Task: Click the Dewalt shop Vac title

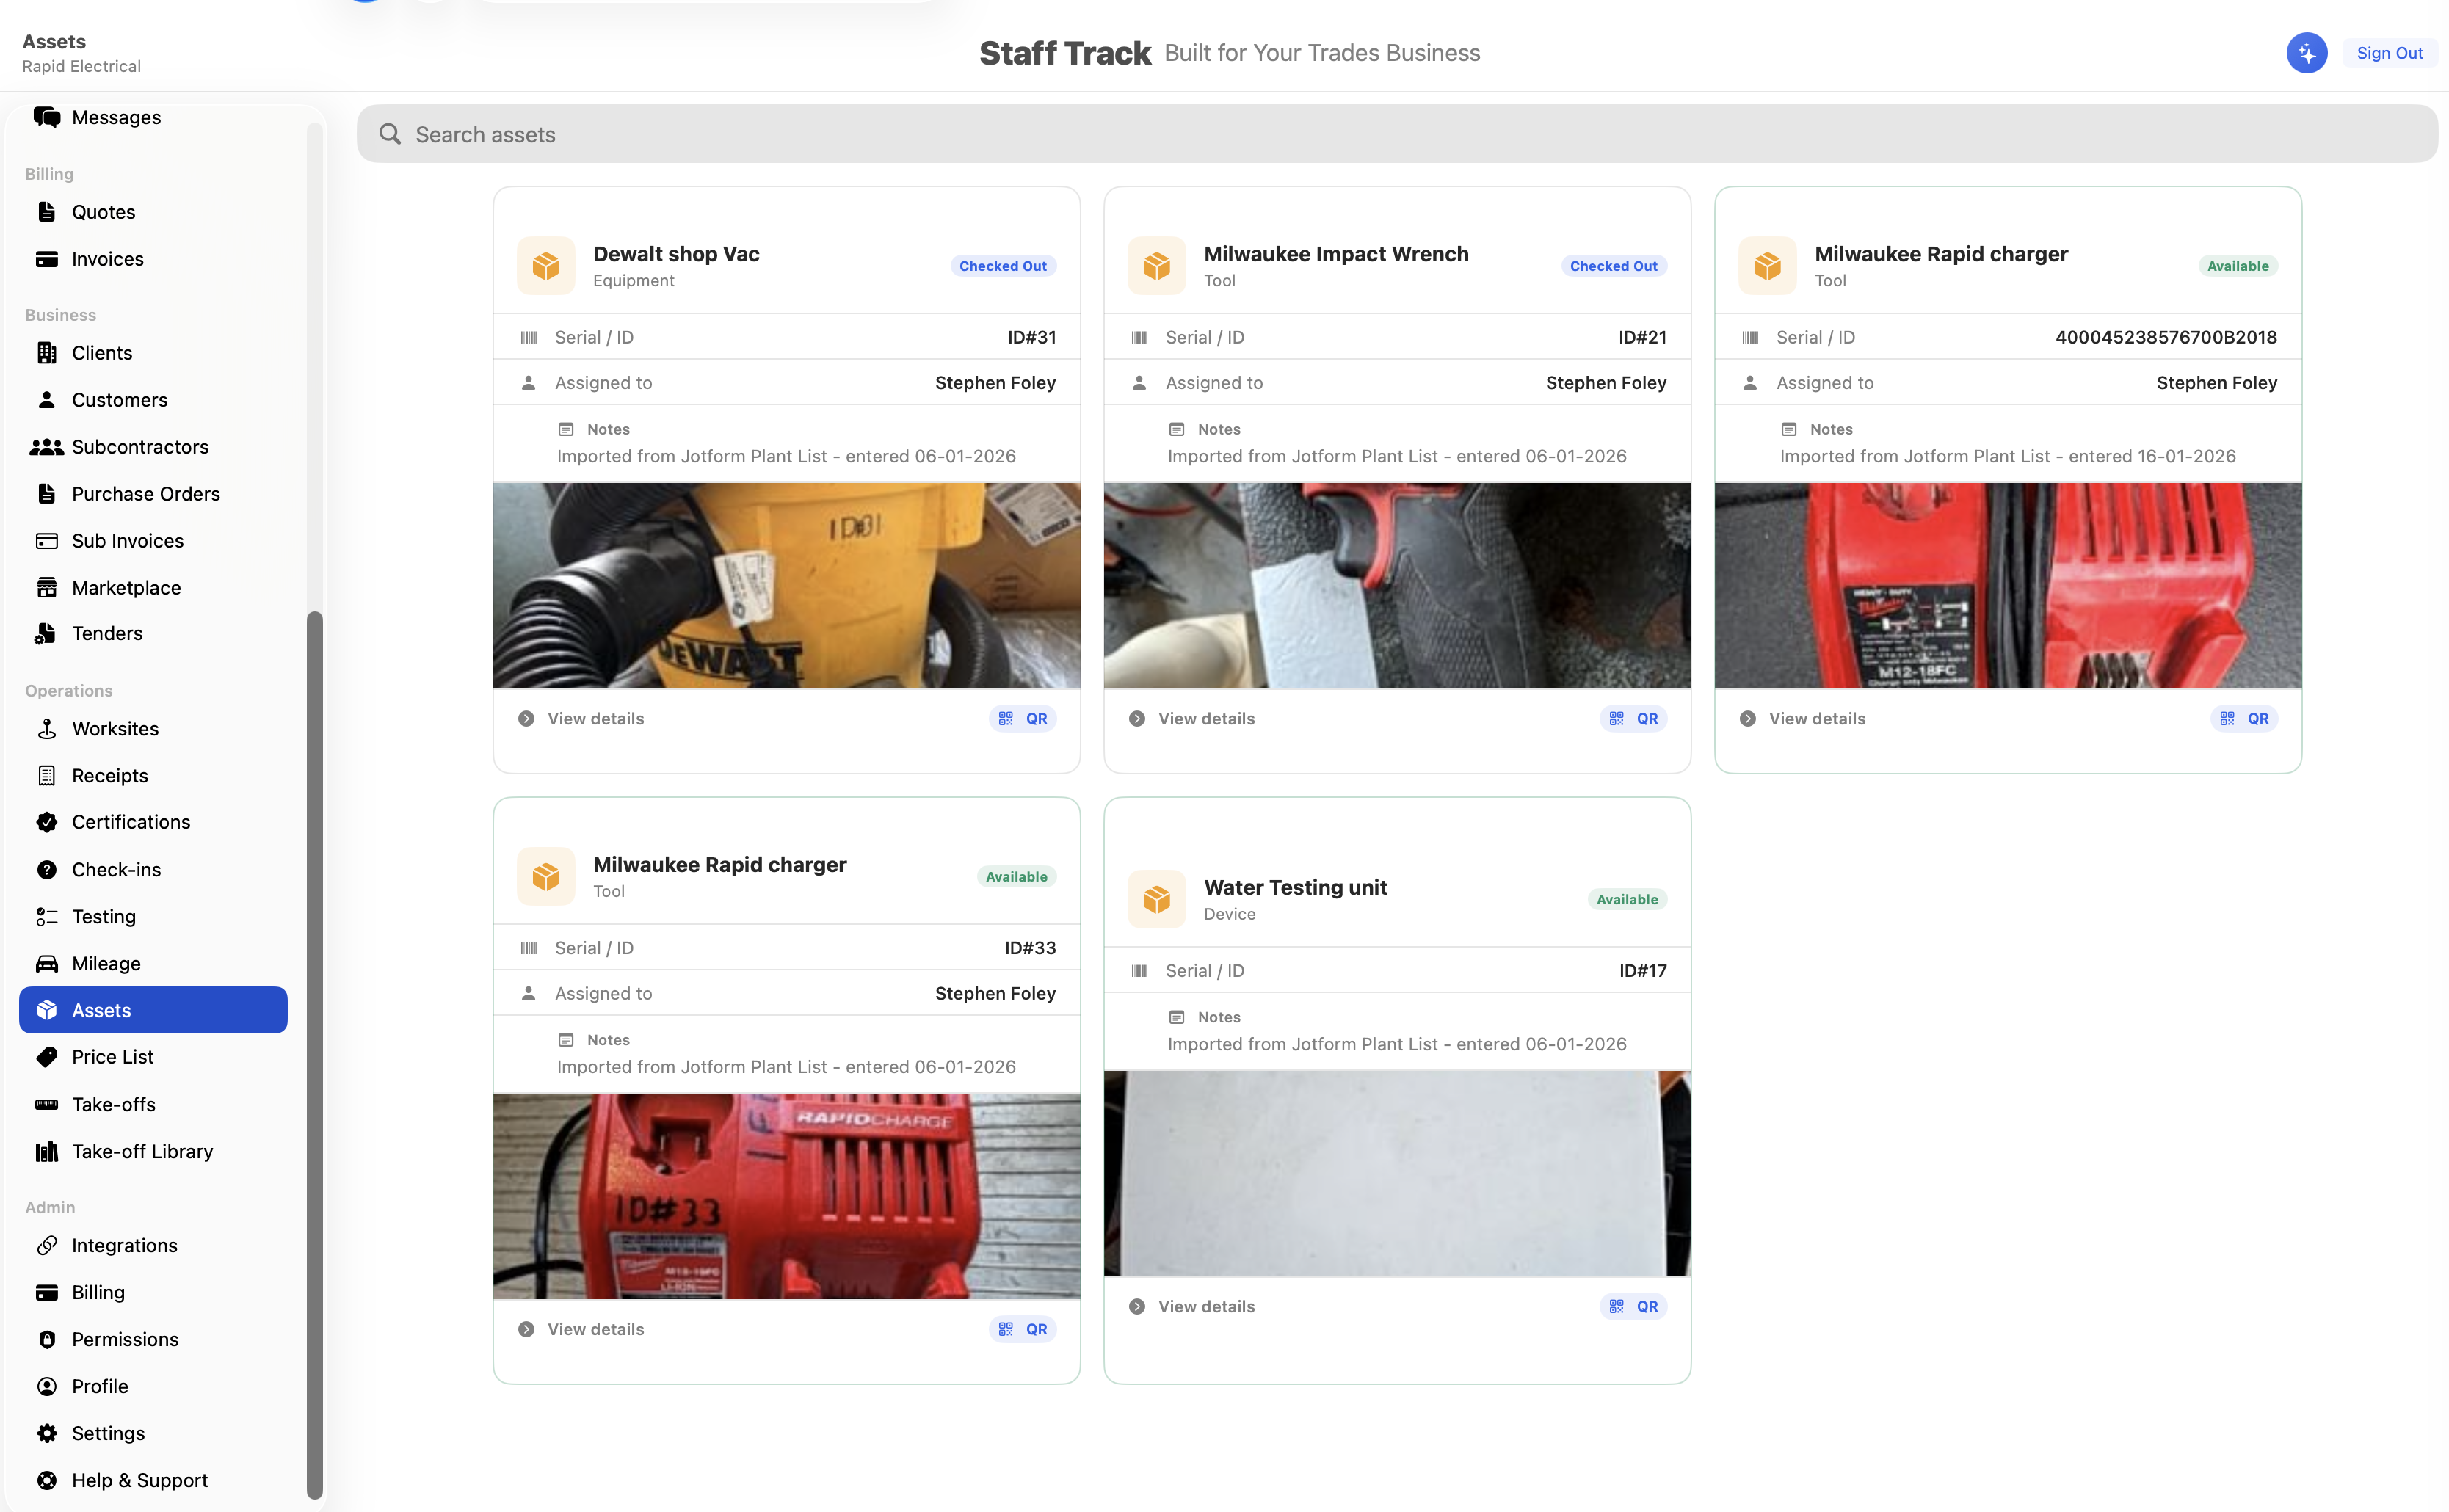Action: pos(676,254)
